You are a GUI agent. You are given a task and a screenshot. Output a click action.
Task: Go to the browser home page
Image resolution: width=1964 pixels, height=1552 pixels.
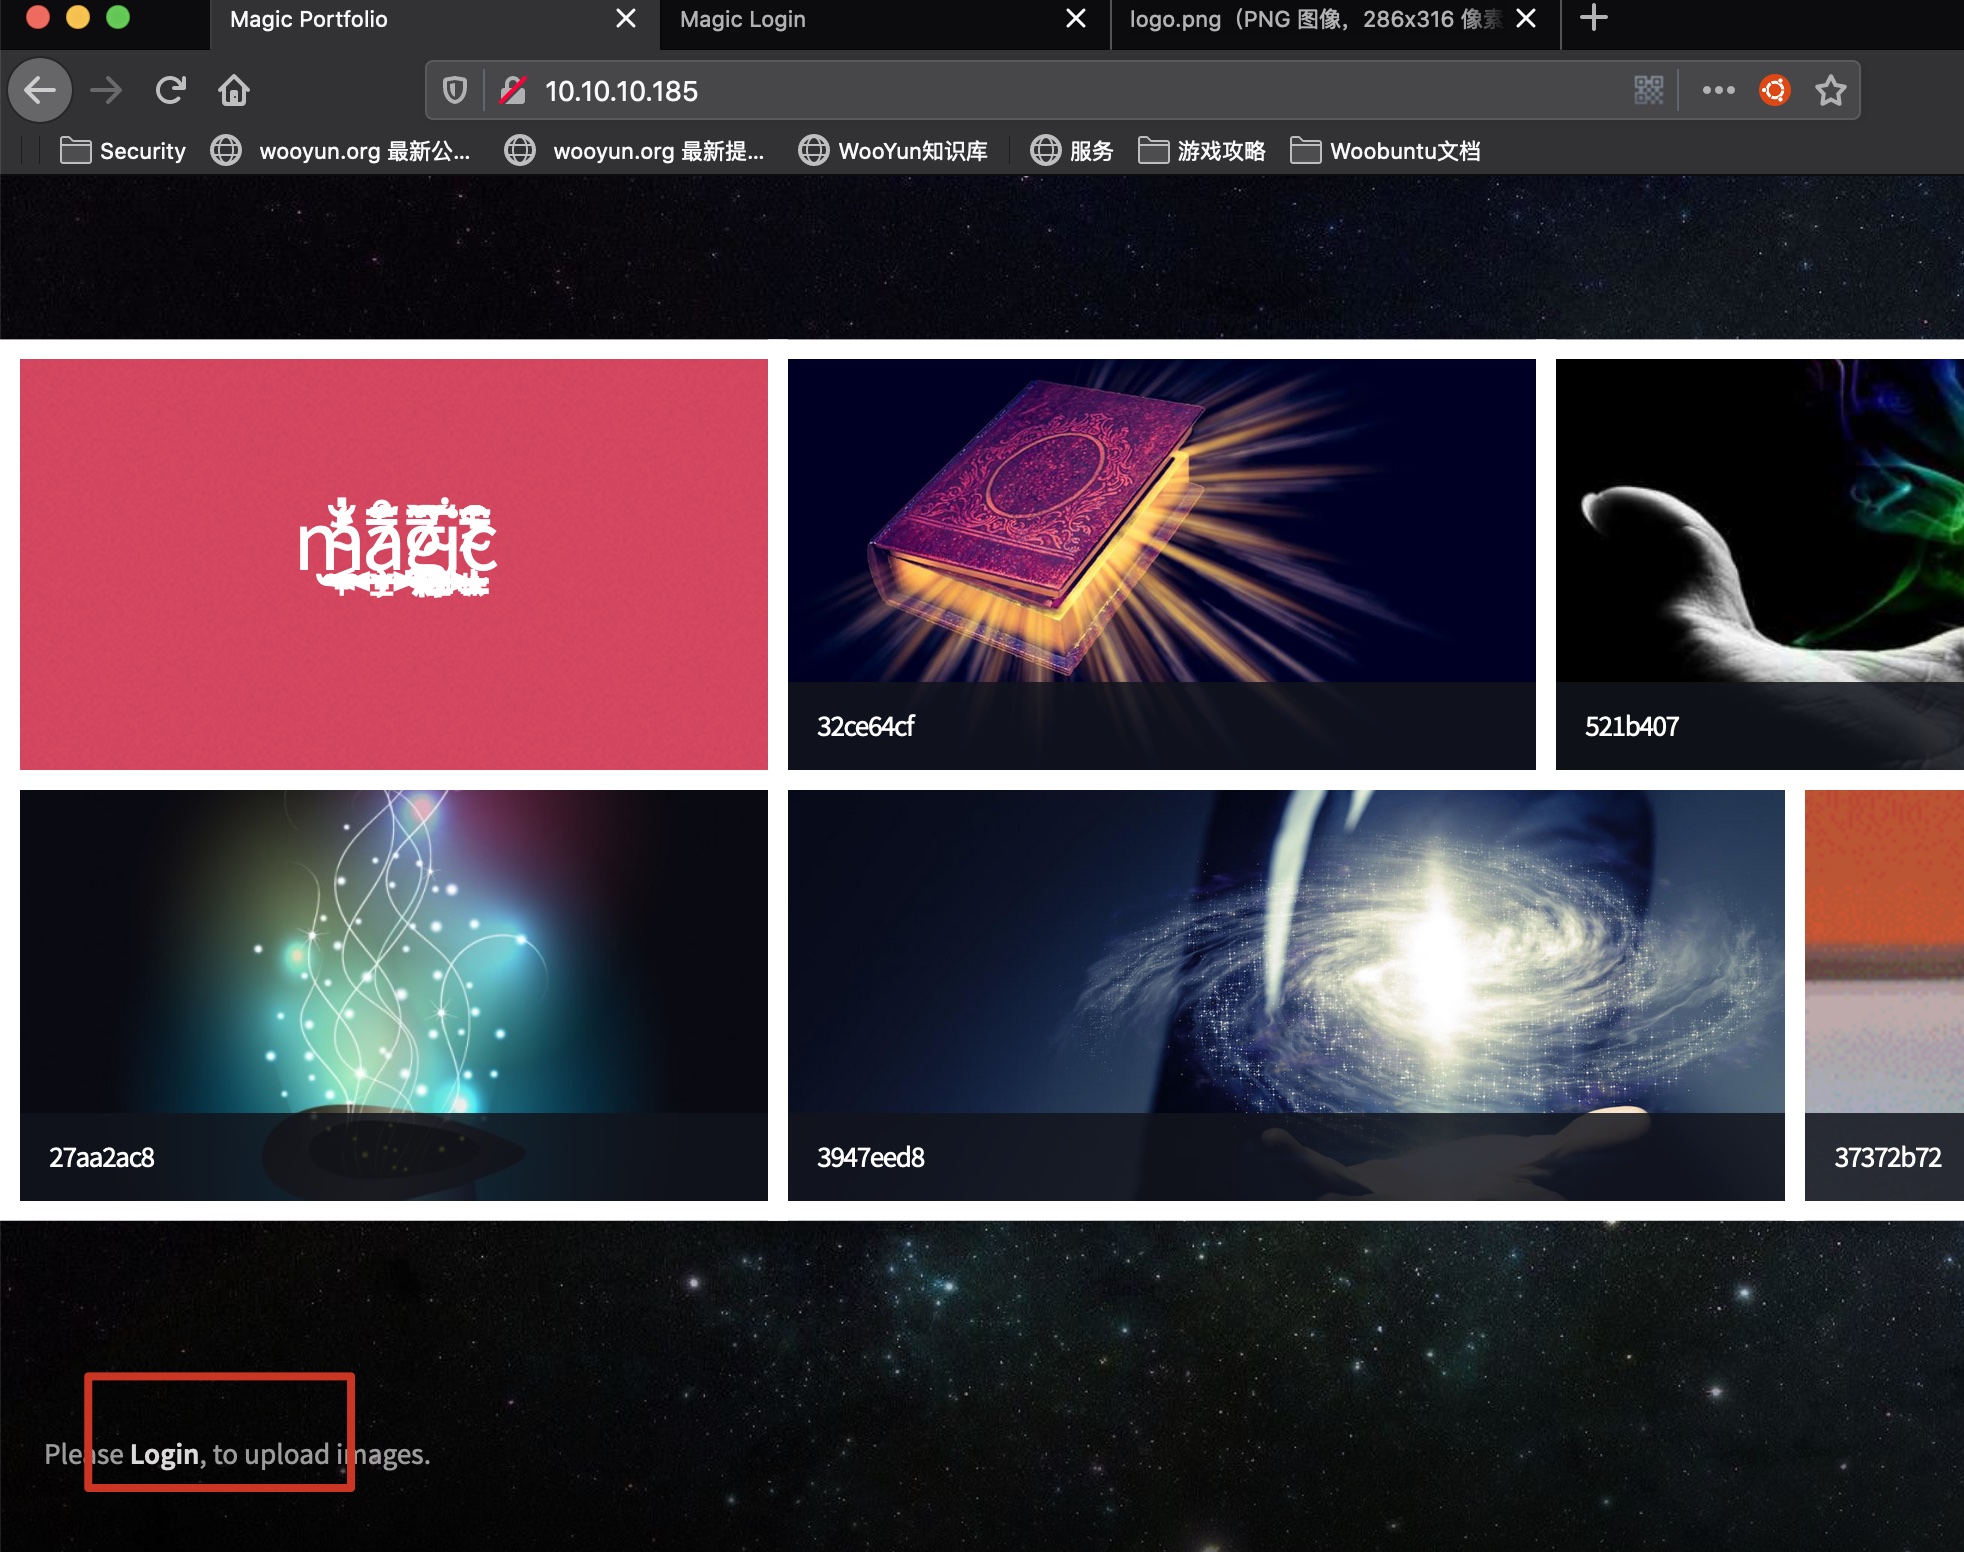tap(234, 91)
